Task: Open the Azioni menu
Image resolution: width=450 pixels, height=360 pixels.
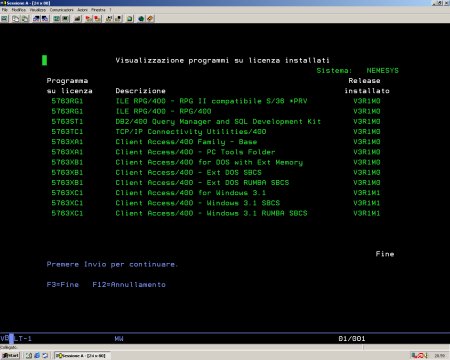Action: tap(82, 10)
